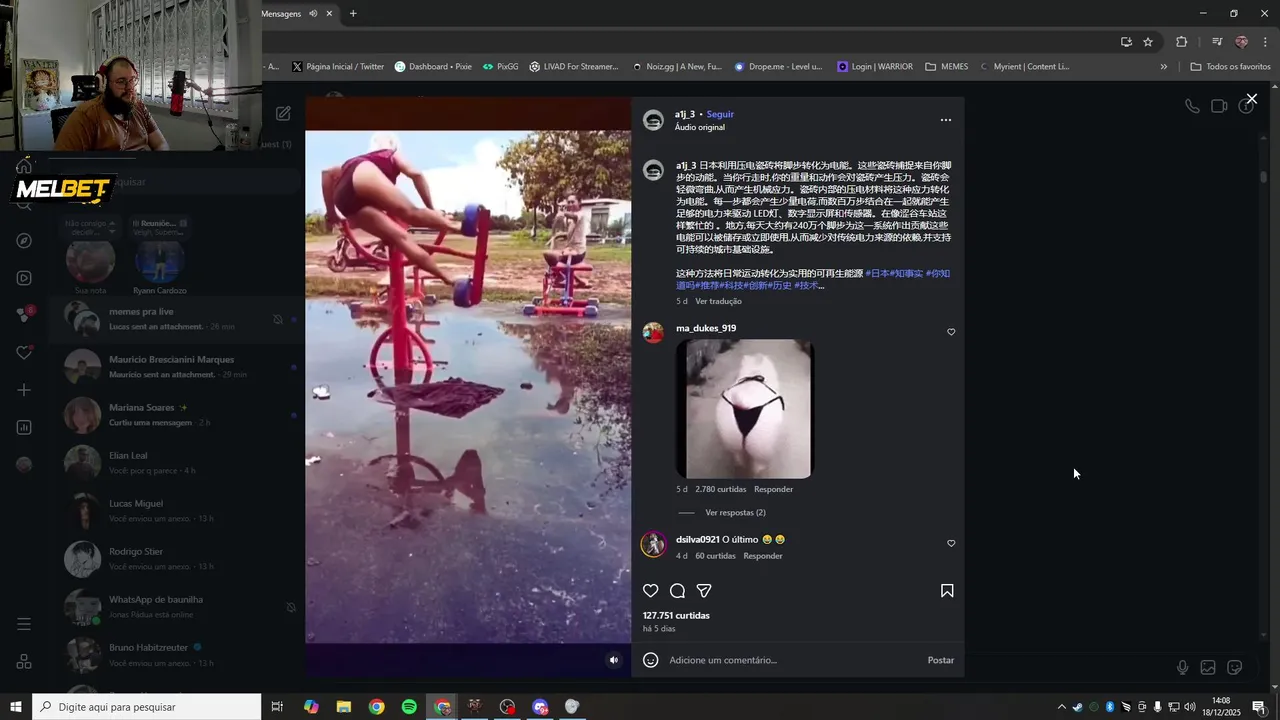Open the hamburger More menu in sidebar

(24, 624)
